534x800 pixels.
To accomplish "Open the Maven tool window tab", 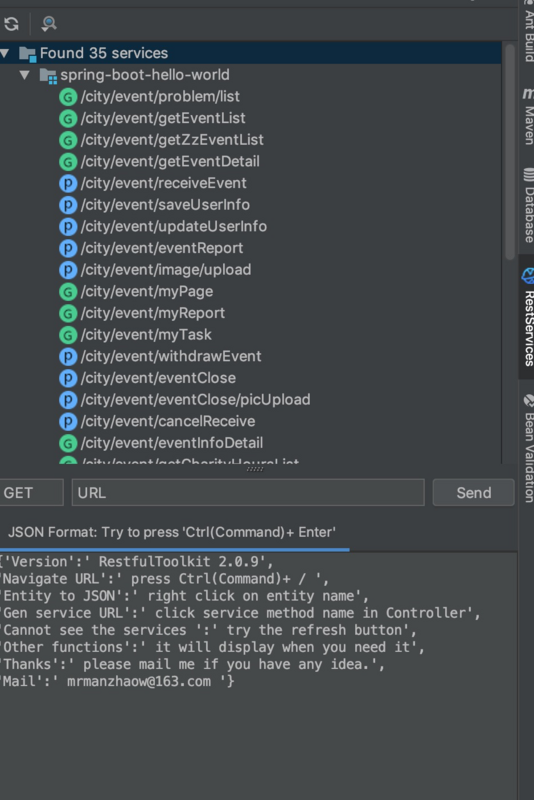I will click(x=528, y=116).
